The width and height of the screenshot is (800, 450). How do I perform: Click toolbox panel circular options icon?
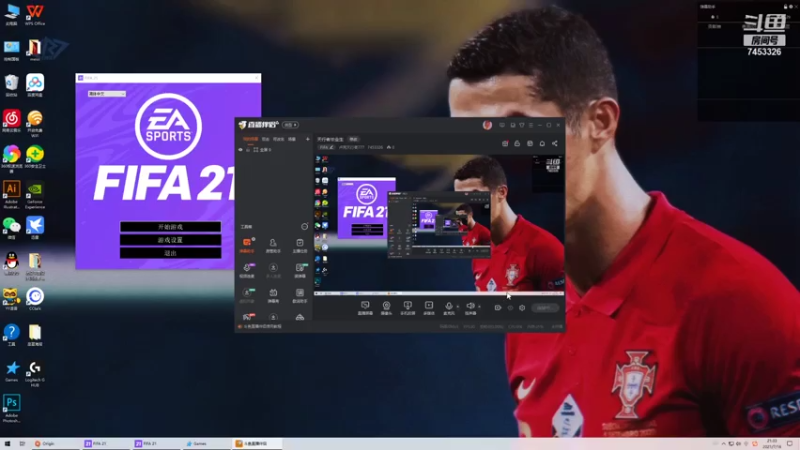coord(305,227)
